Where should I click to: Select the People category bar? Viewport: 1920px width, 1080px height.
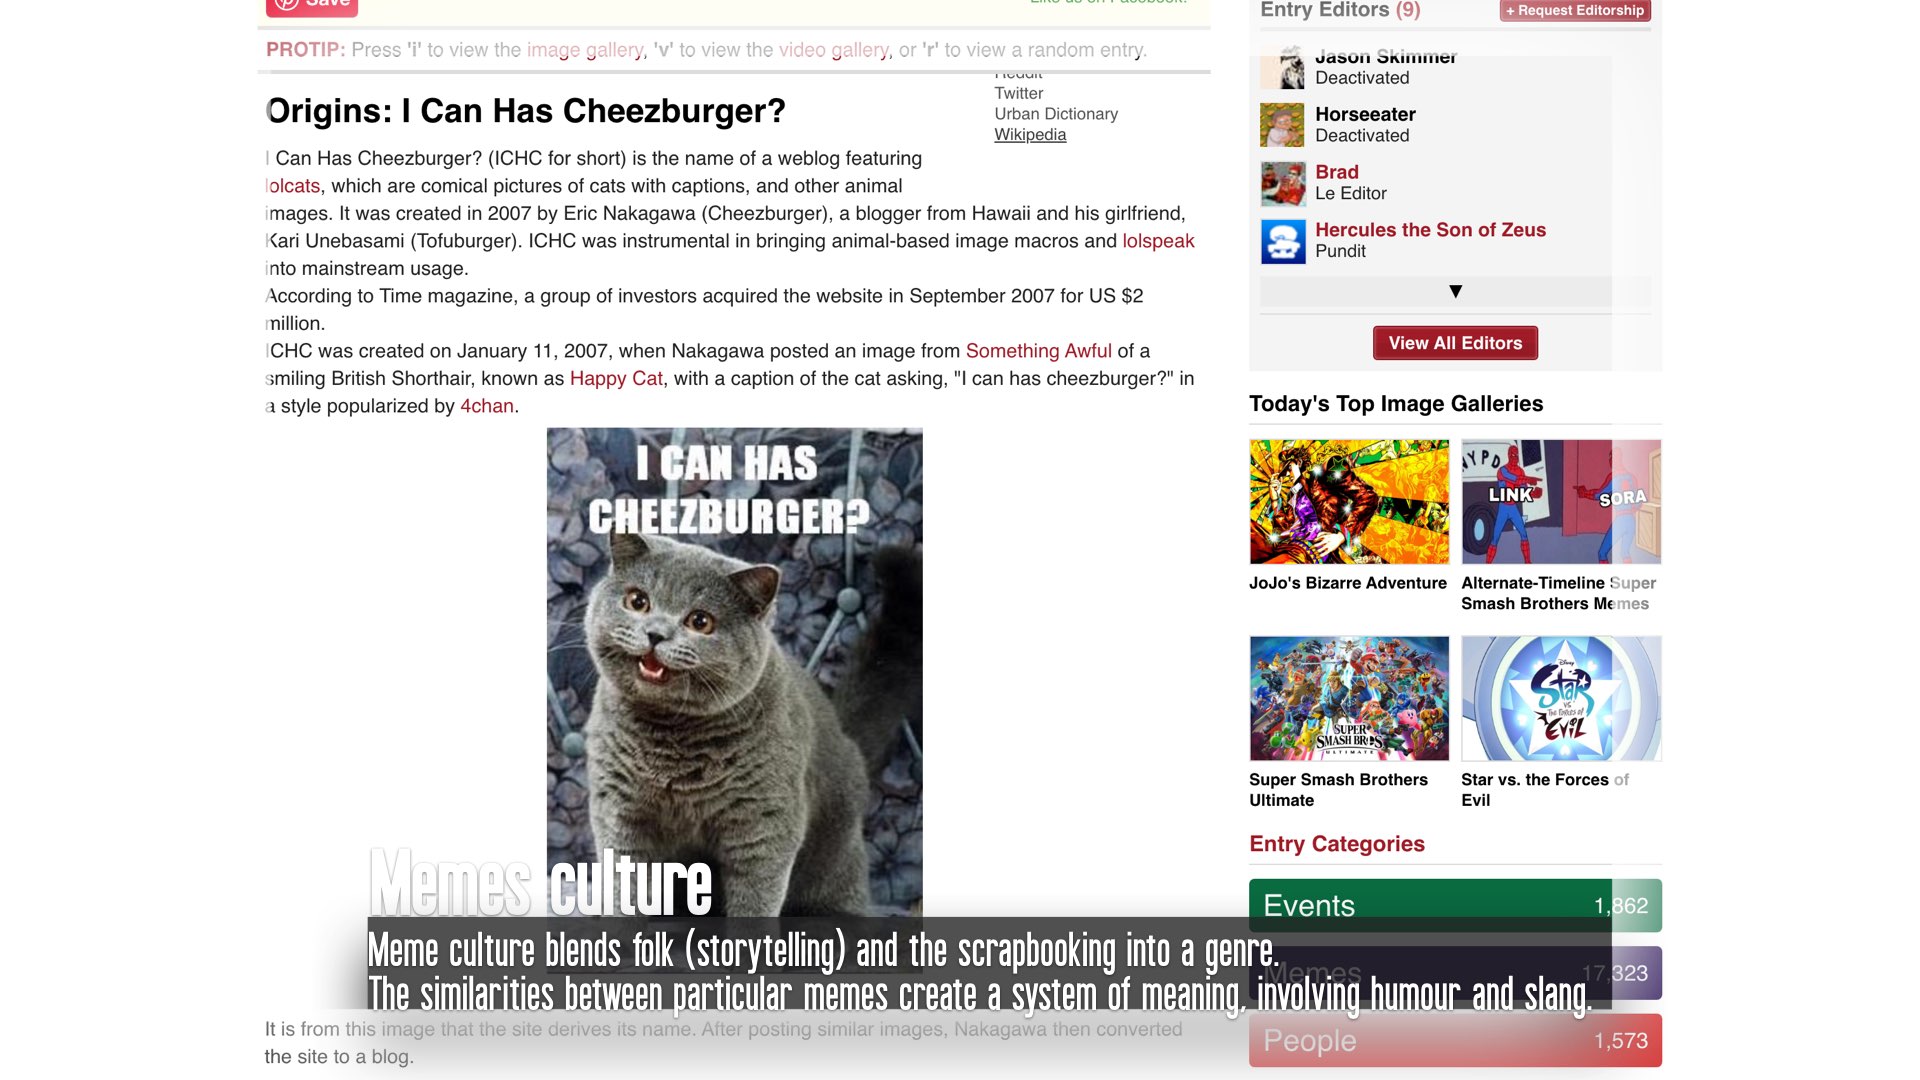1455,1040
